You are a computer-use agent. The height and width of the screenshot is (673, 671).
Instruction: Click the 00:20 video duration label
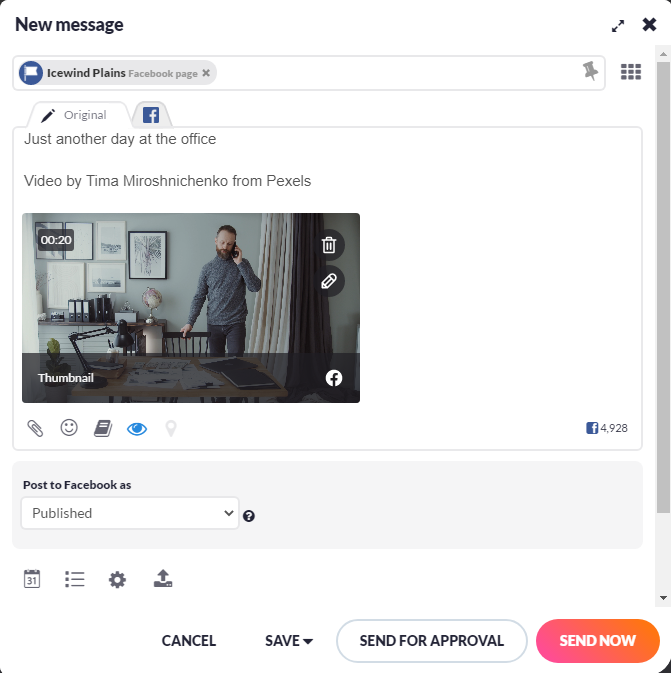(x=56, y=240)
